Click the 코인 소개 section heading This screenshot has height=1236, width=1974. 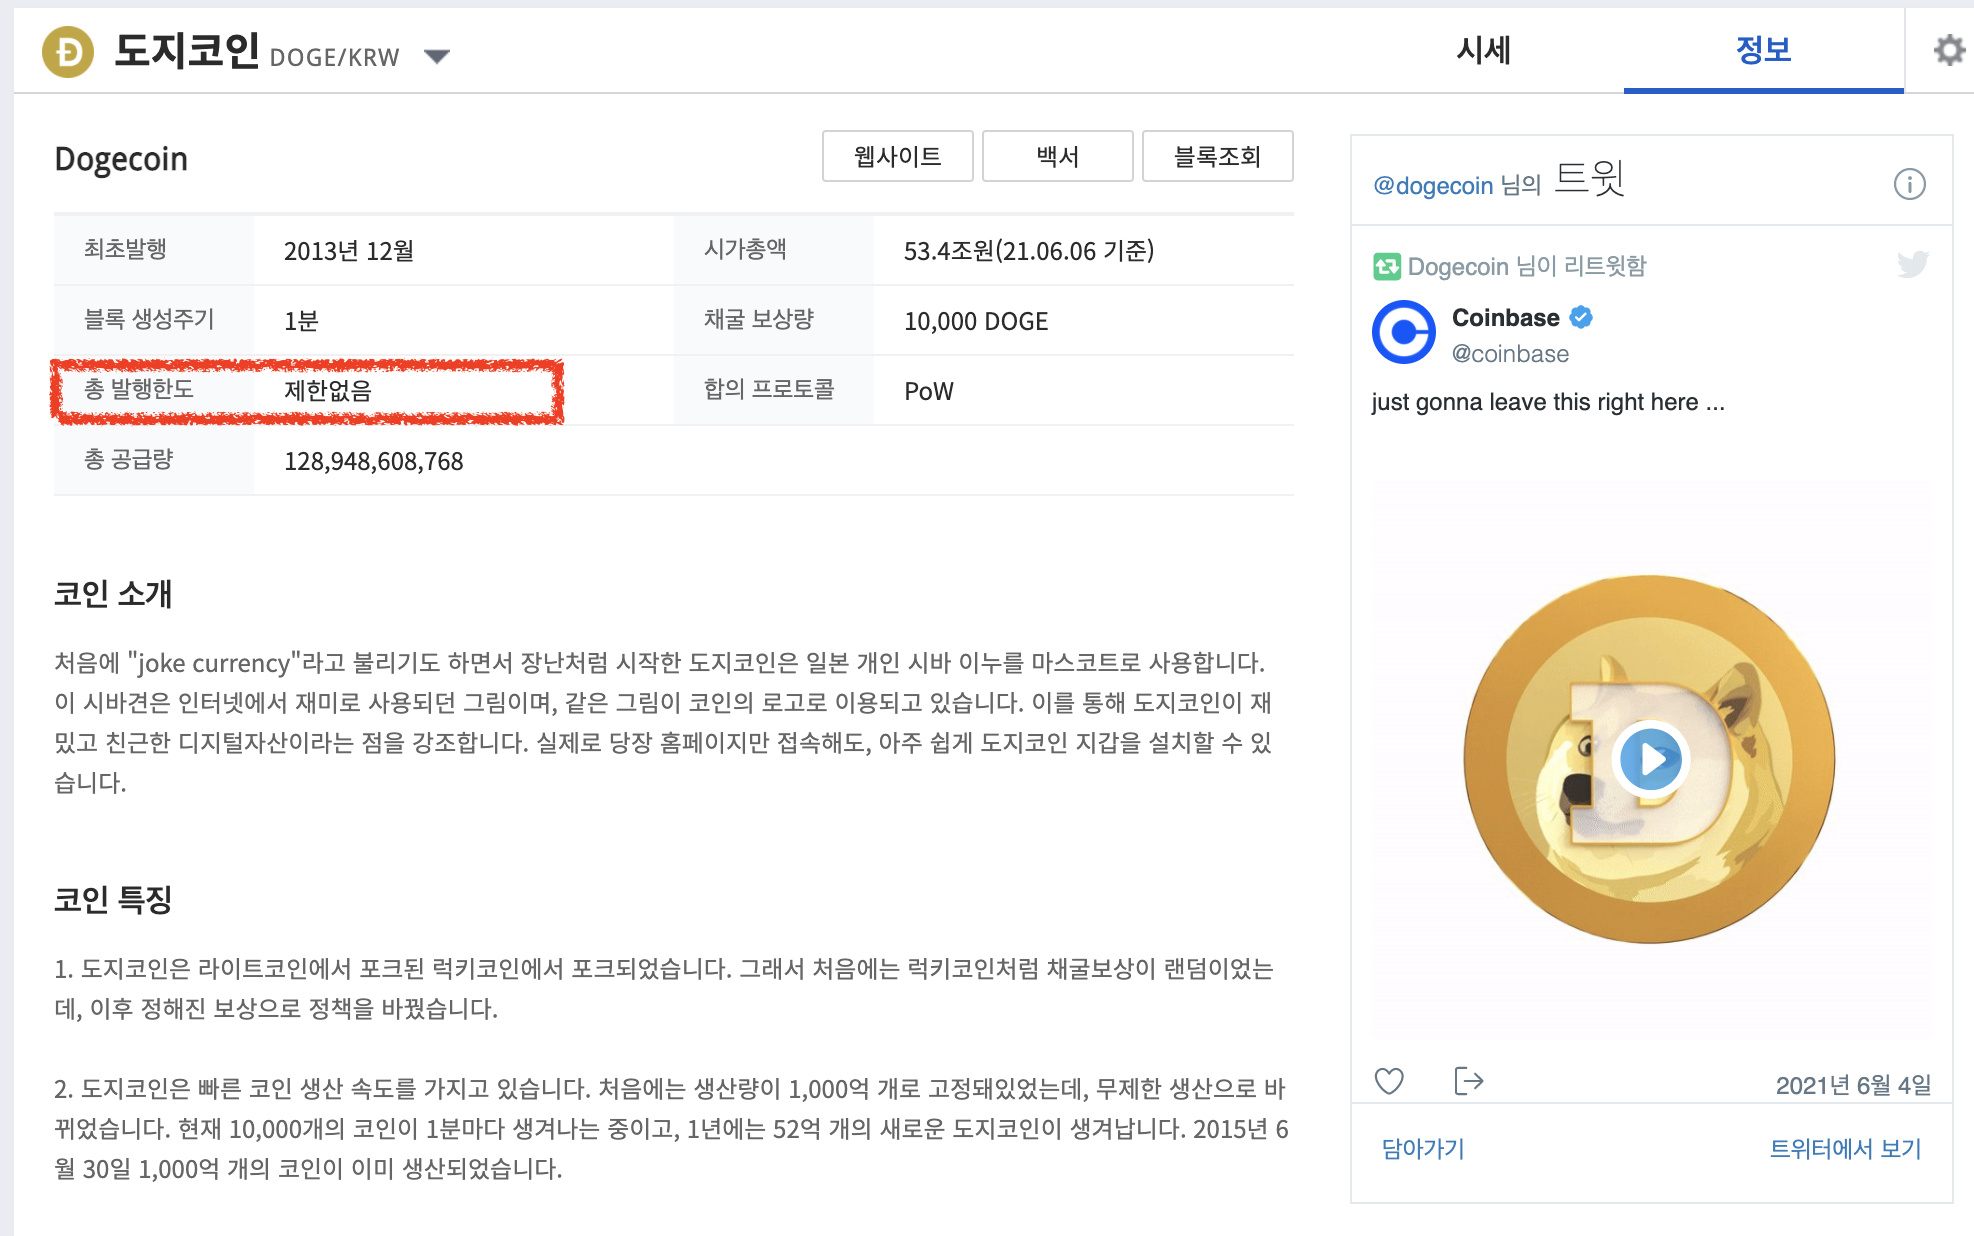[x=113, y=594]
